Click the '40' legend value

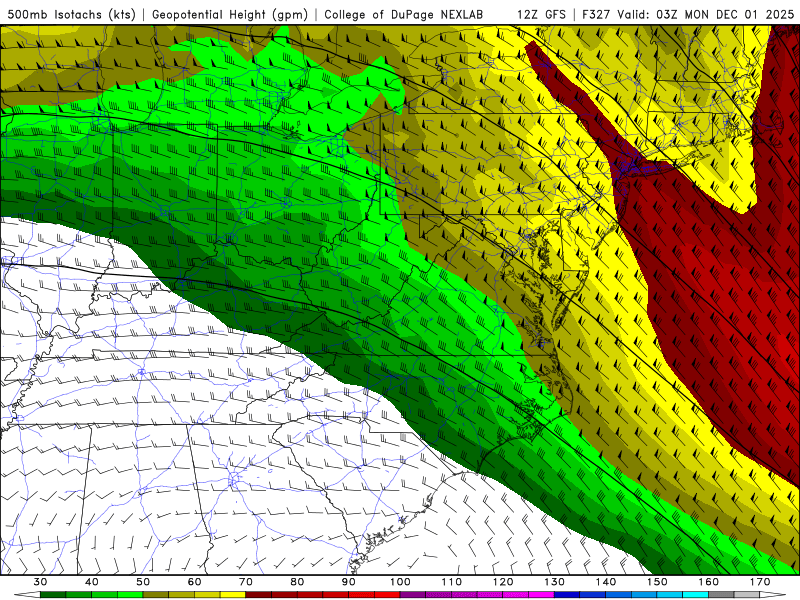click(x=92, y=582)
